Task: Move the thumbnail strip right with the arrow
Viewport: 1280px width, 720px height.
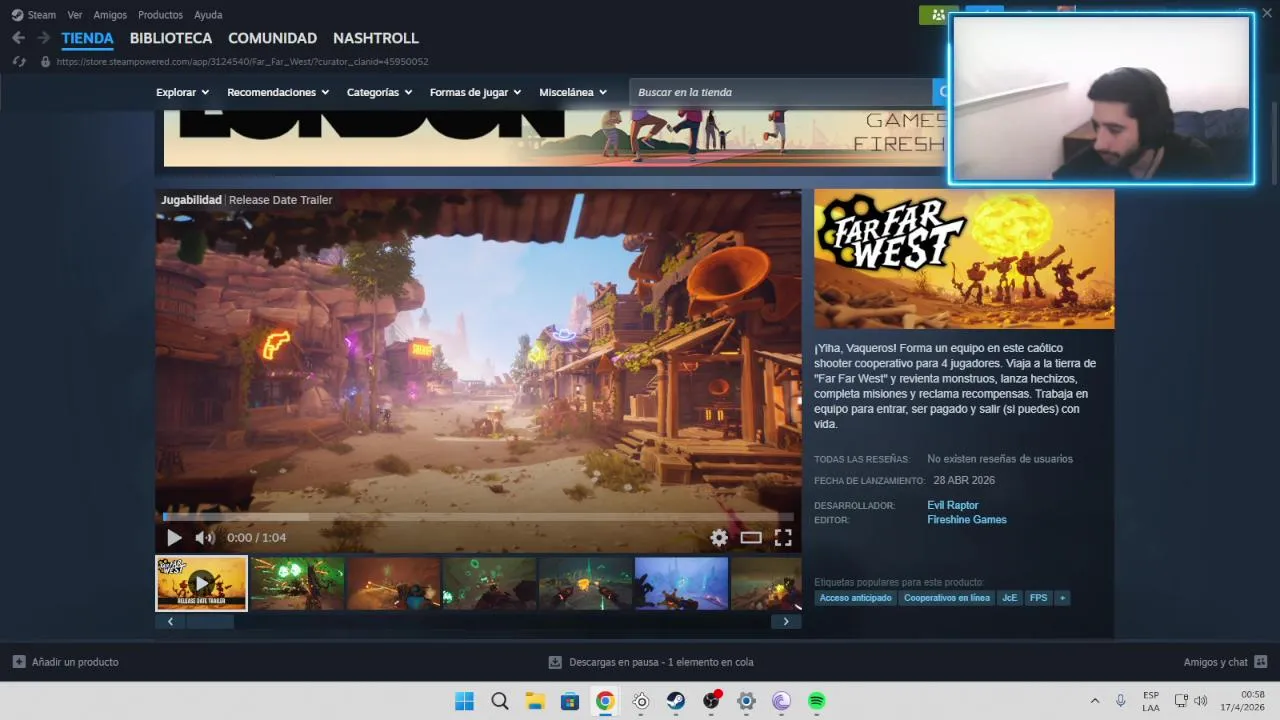Action: coord(786,622)
